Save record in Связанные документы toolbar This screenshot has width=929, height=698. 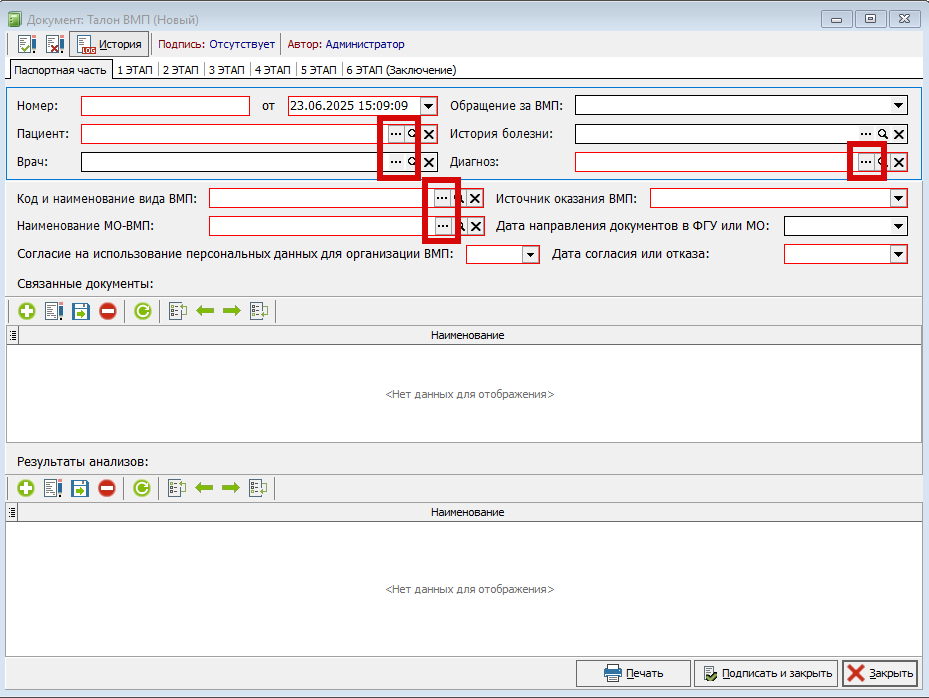(x=81, y=311)
